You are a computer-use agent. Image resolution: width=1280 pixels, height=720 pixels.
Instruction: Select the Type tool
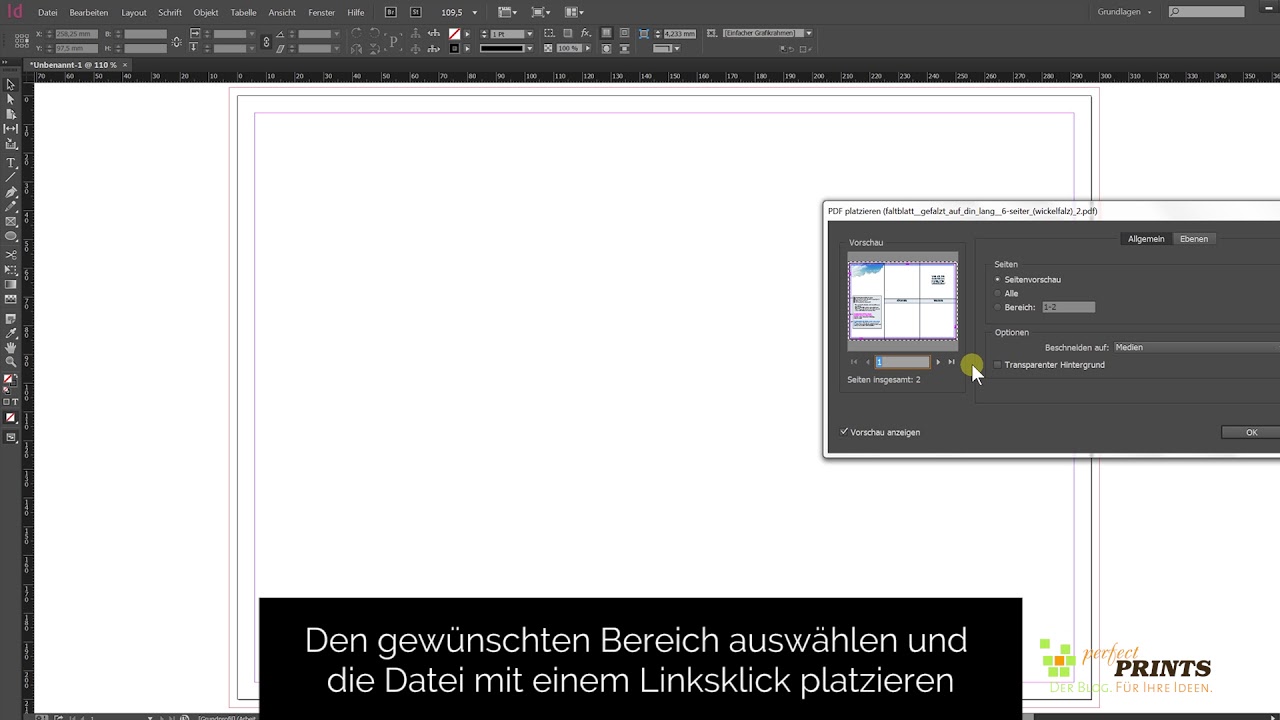11,163
